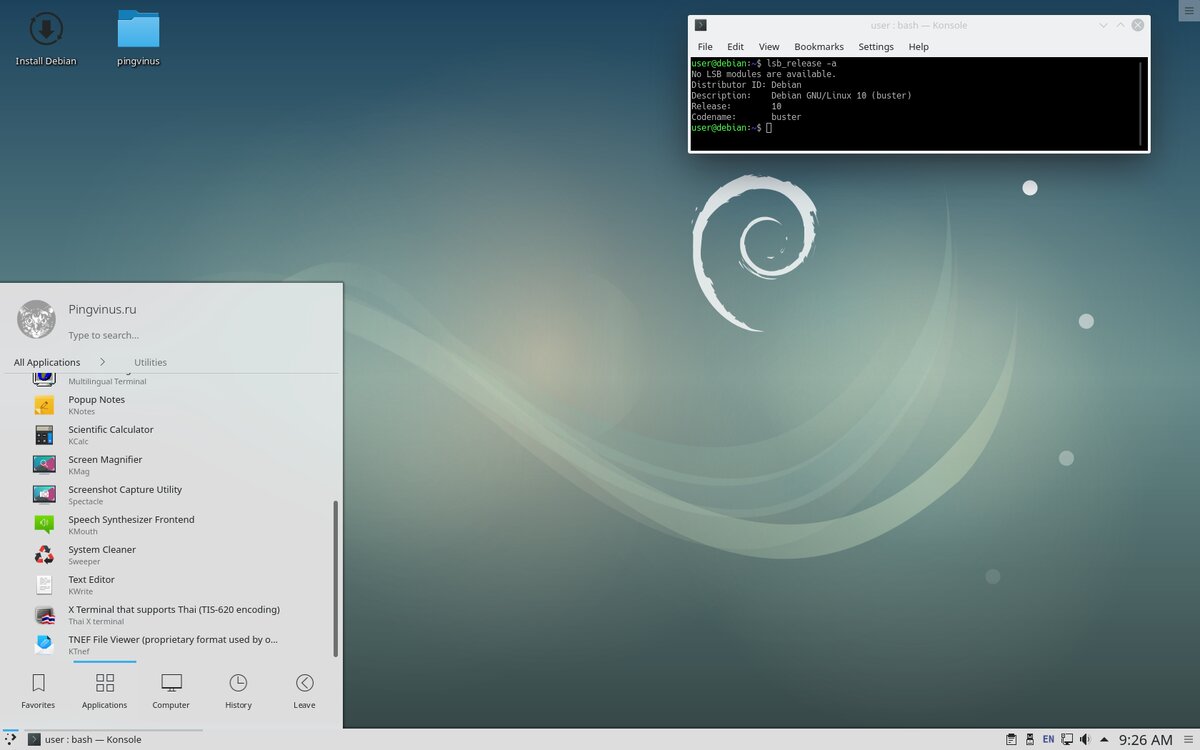Open the Konsole Edit menu
This screenshot has width=1200, height=750.
(735, 46)
